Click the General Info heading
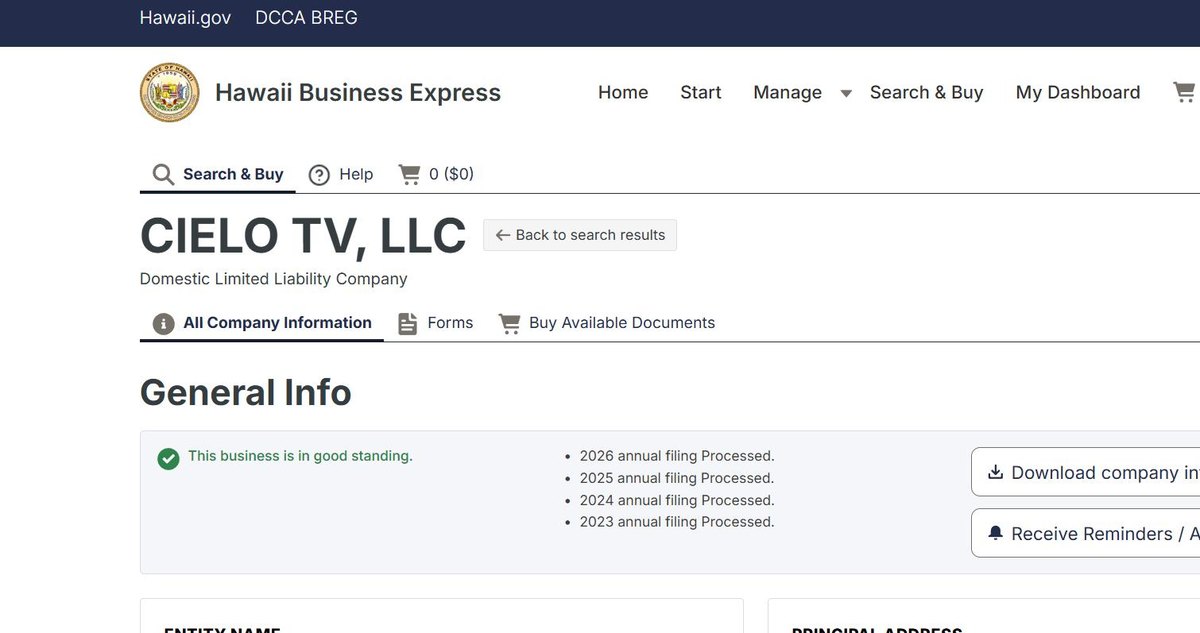Viewport: 1200px width, 633px height. click(246, 393)
